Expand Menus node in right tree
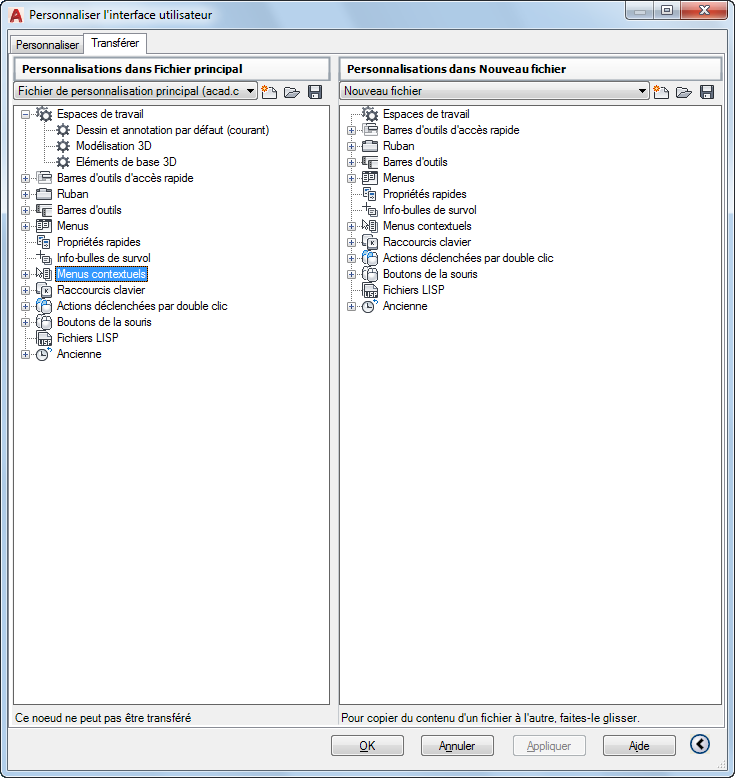Viewport: 735px width, 778px height. pos(351,178)
